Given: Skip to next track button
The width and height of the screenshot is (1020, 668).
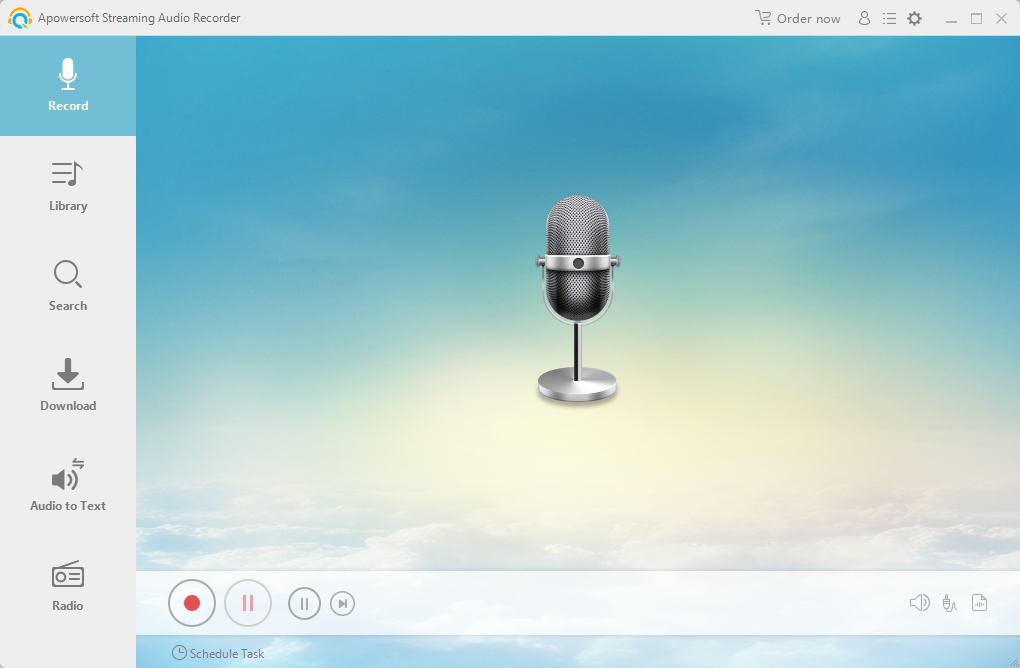Looking at the screenshot, I should pos(343,604).
